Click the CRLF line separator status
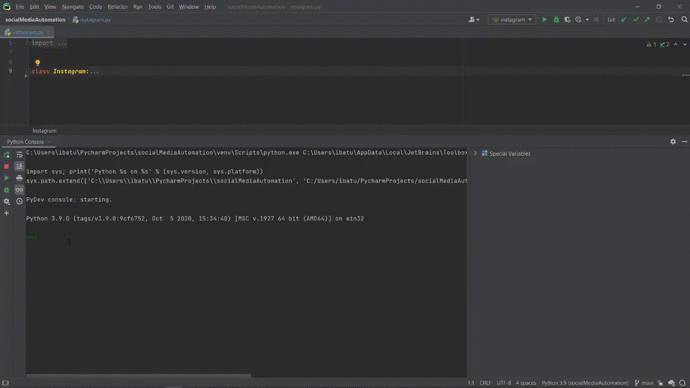 485,383
